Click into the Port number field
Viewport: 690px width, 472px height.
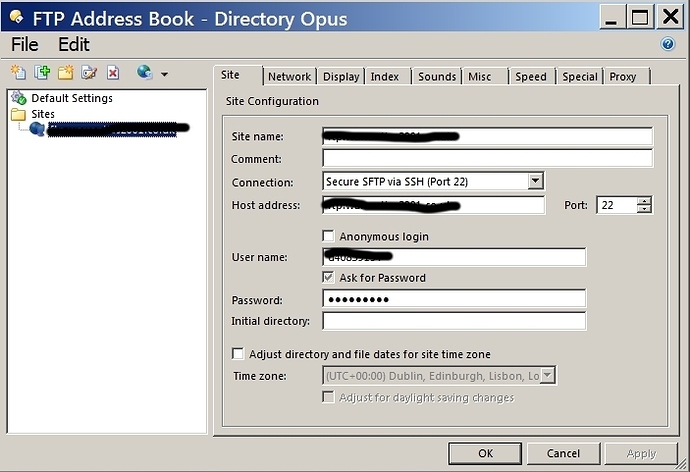coord(617,205)
